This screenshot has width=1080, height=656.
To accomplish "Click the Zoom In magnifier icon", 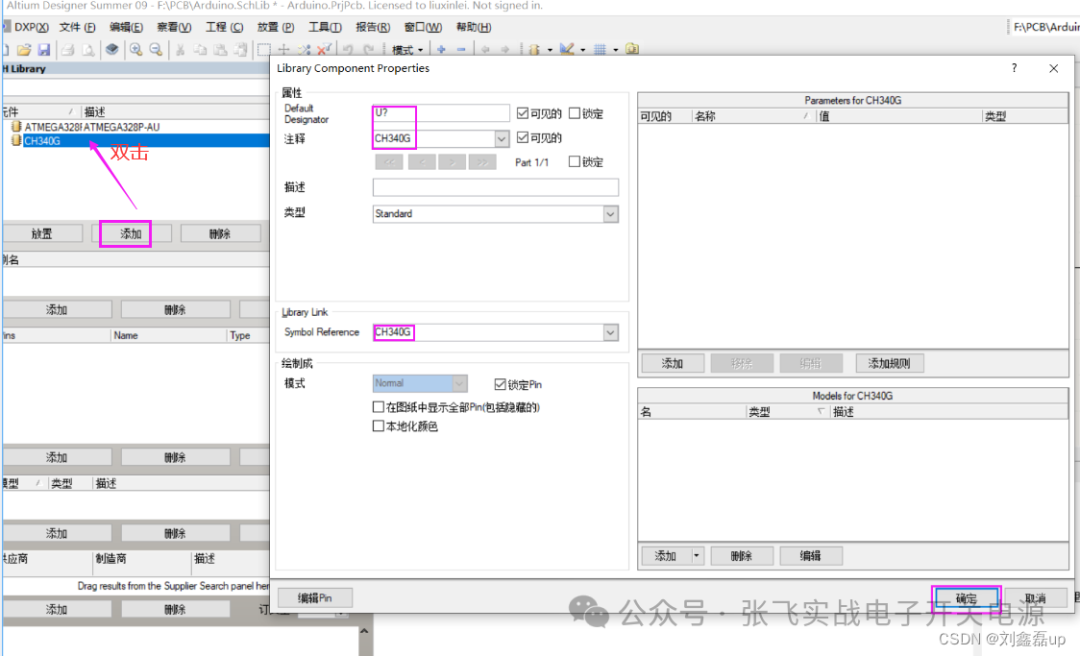I will tap(135, 49).
